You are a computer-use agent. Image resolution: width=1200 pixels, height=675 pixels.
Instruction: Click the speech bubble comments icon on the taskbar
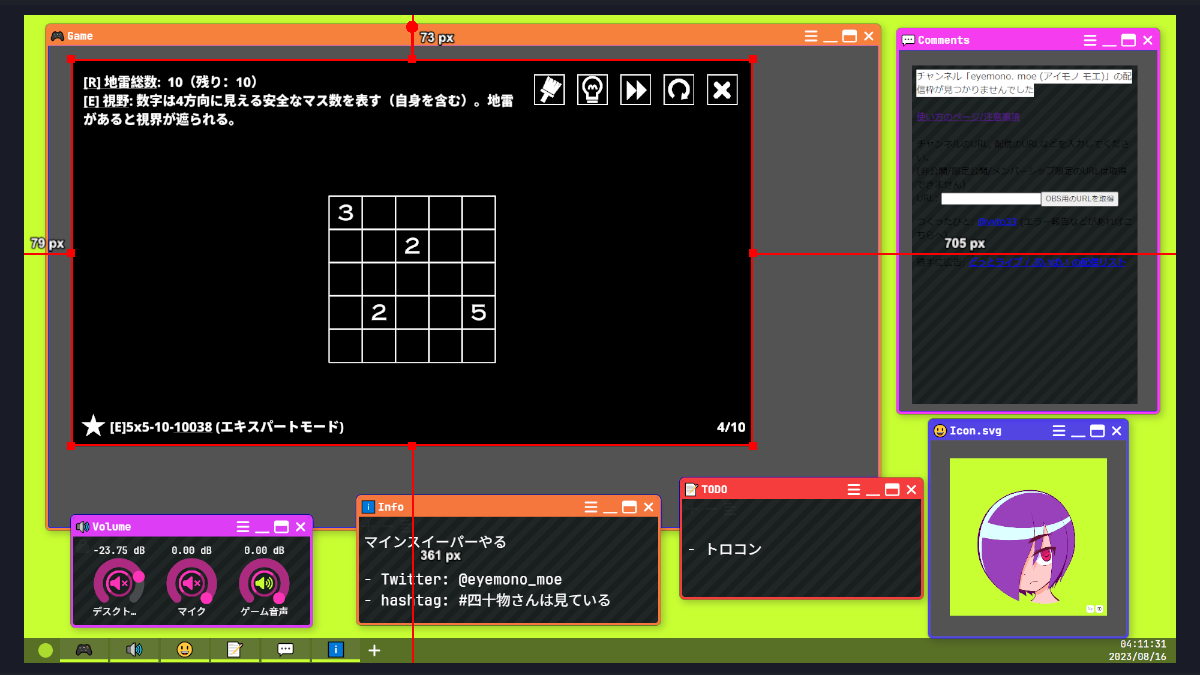point(286,649)
